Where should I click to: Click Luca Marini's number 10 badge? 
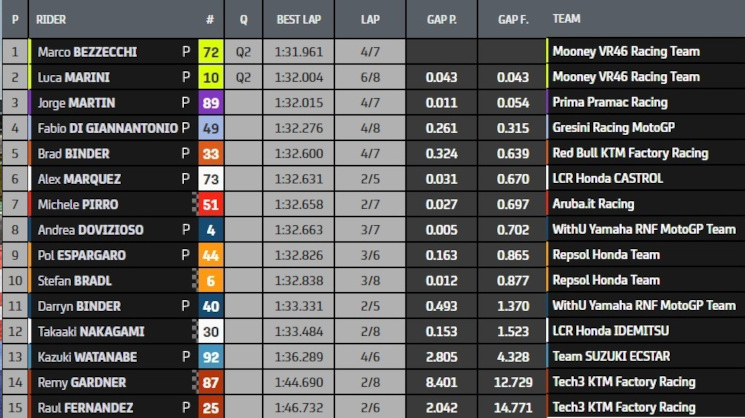click(x=210, y=77)
